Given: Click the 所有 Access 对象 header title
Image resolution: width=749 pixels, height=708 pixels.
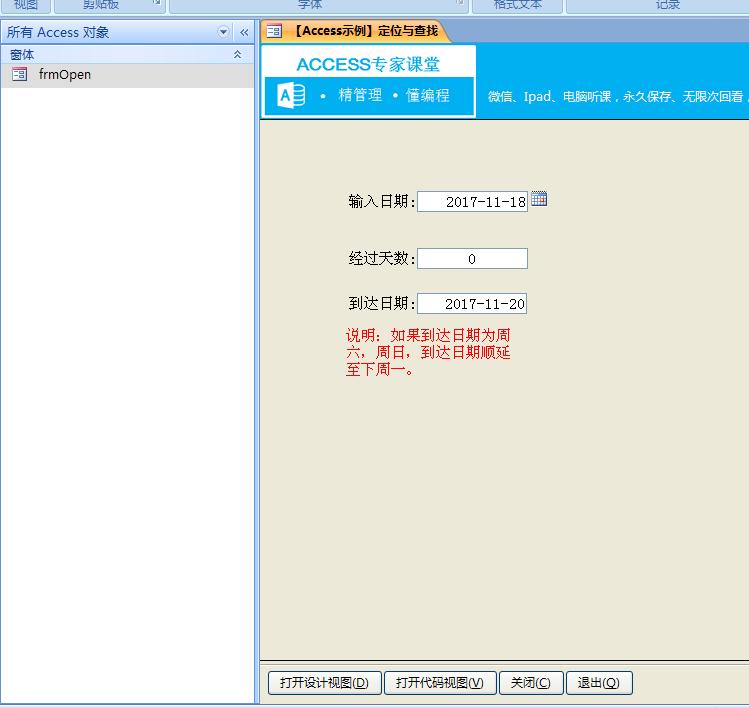Looking at the screenshot, I should click(58, 32).
